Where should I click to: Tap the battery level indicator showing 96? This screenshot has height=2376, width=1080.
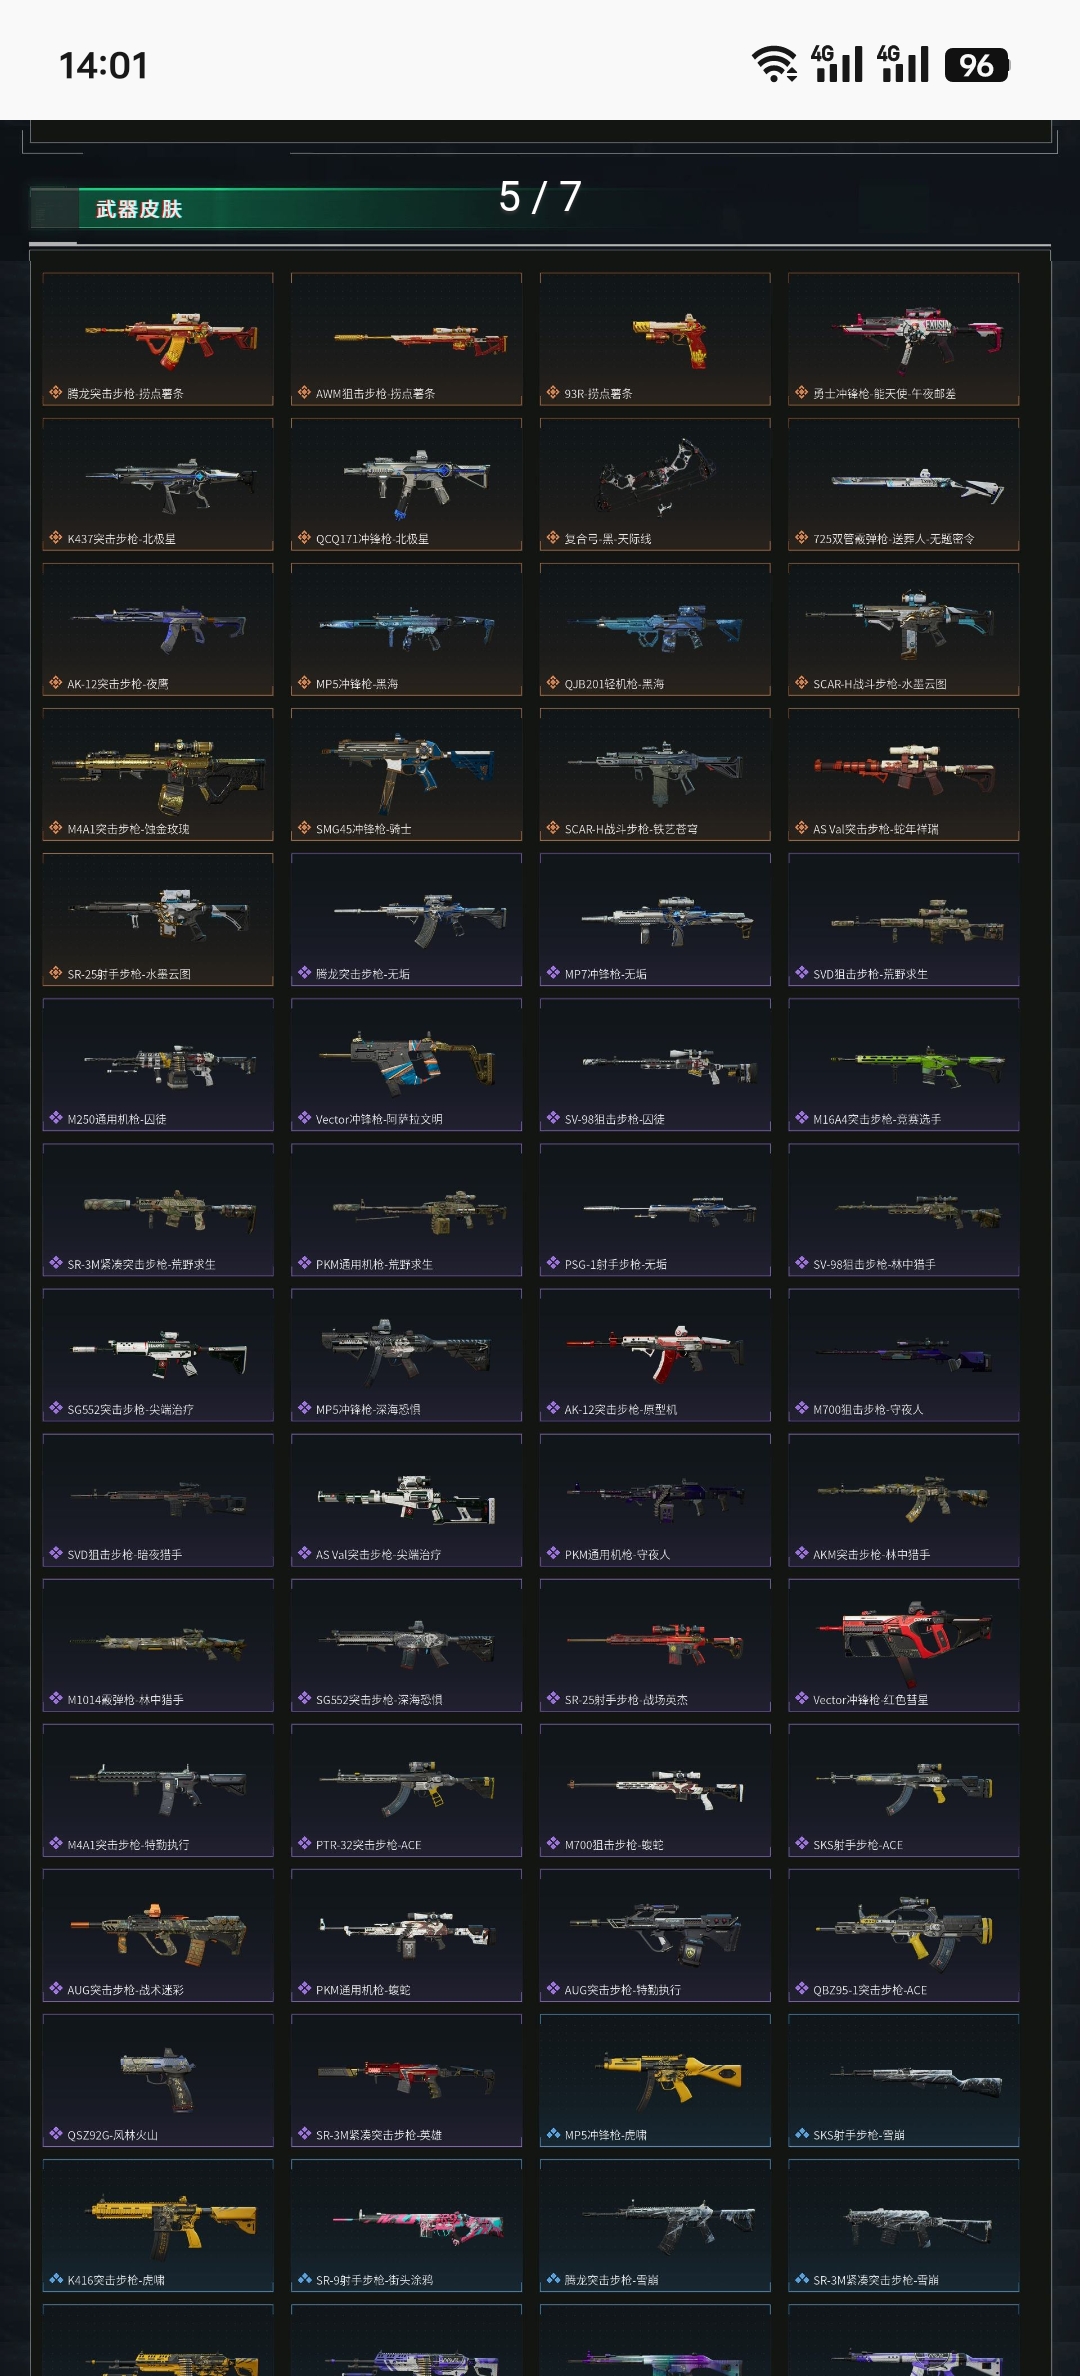click(976, 65)
